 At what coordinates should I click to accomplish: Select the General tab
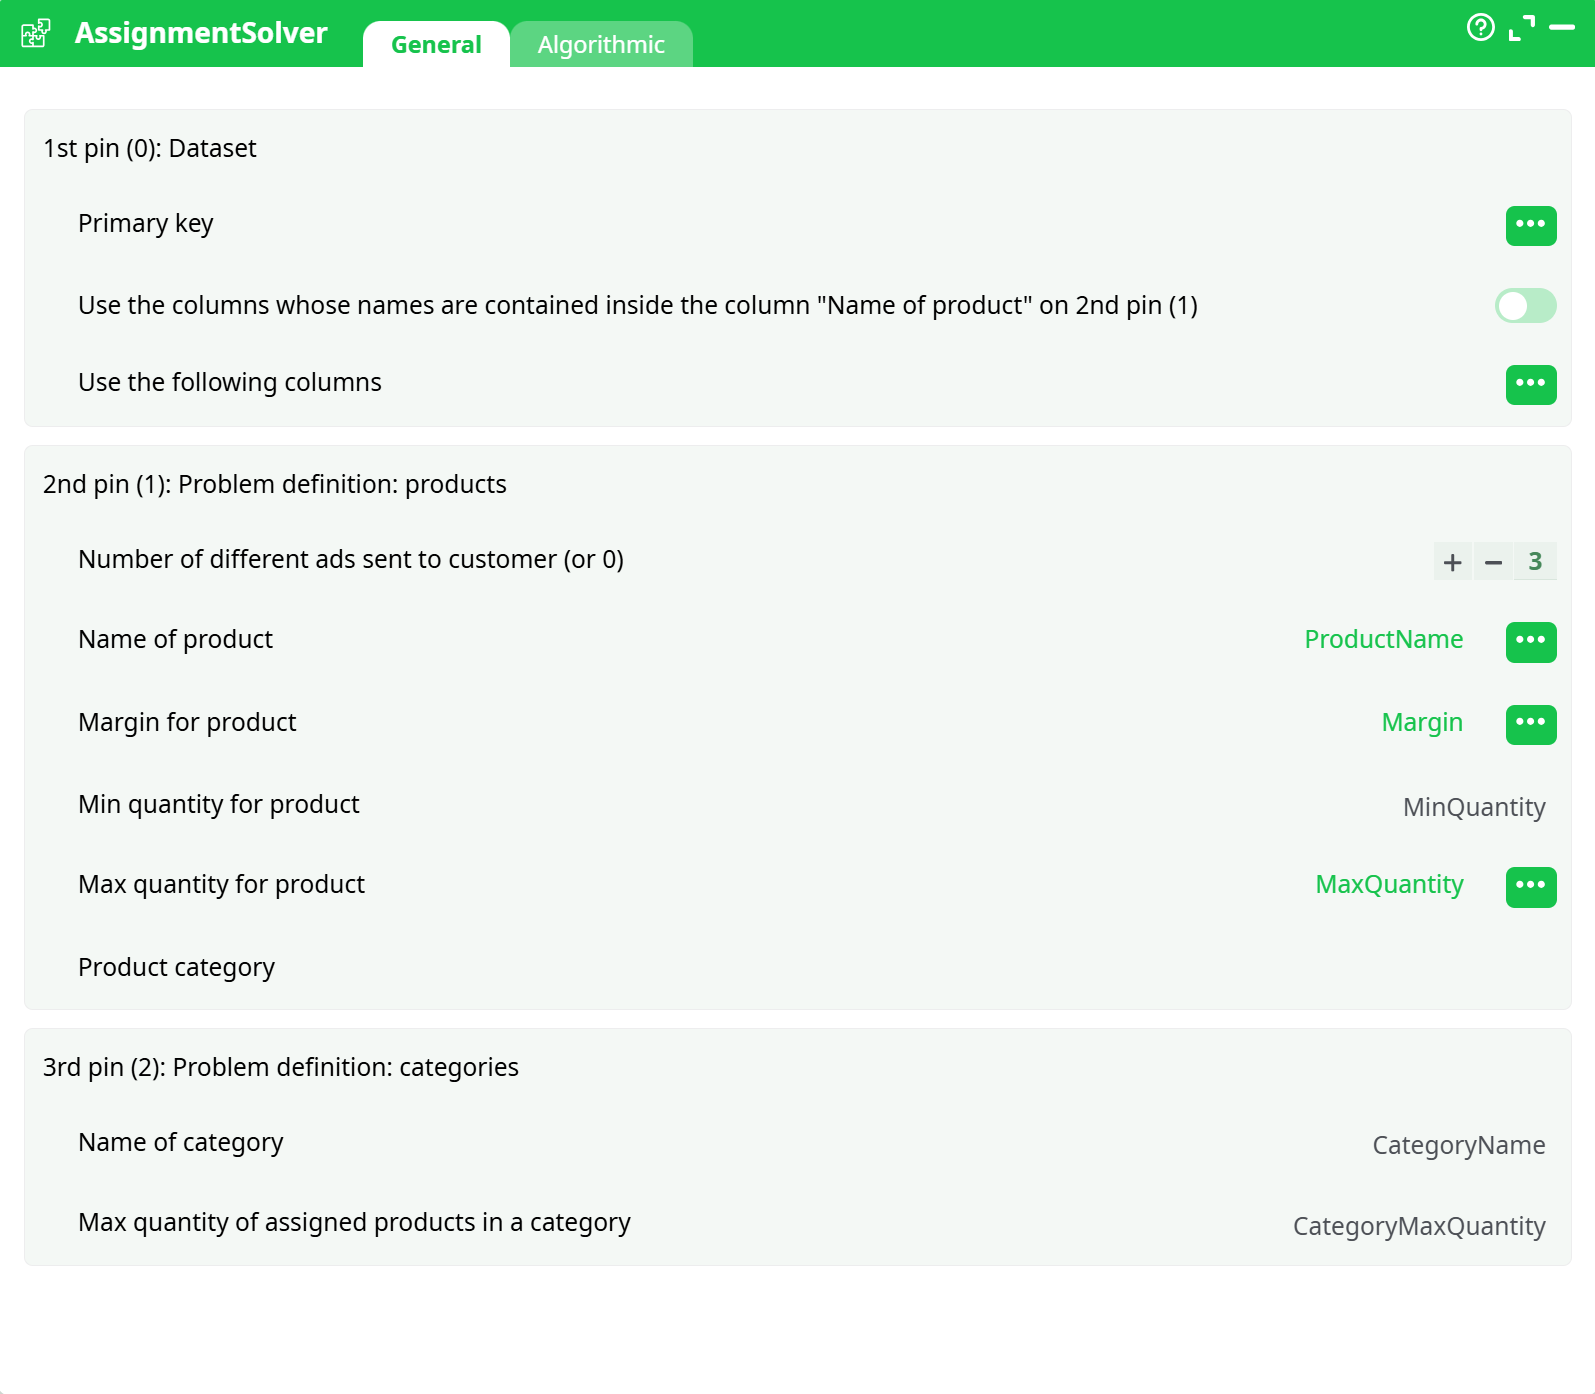(436, 45)
